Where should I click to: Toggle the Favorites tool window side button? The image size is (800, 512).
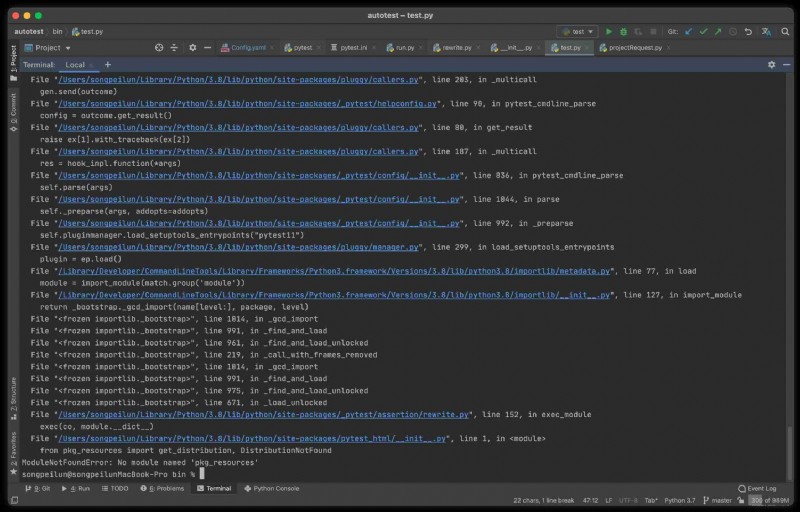coord(13,453)
